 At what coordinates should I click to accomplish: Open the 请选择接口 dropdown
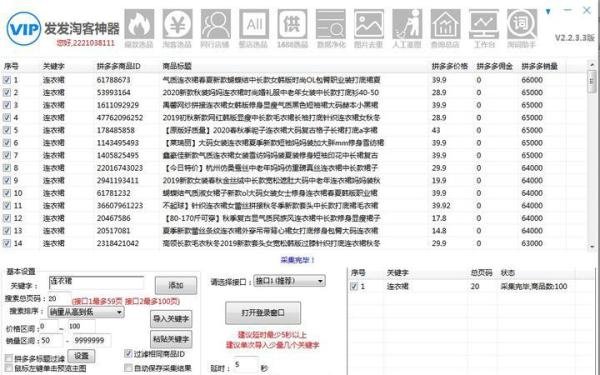289,281
